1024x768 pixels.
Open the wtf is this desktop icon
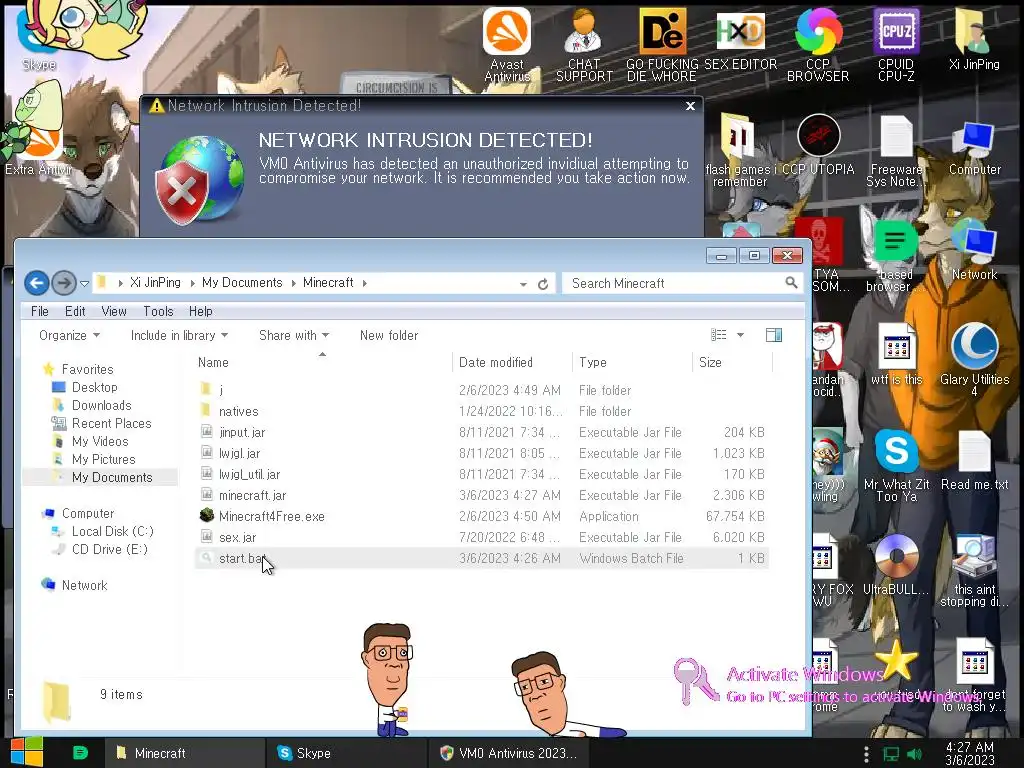(x=896, y=355)
